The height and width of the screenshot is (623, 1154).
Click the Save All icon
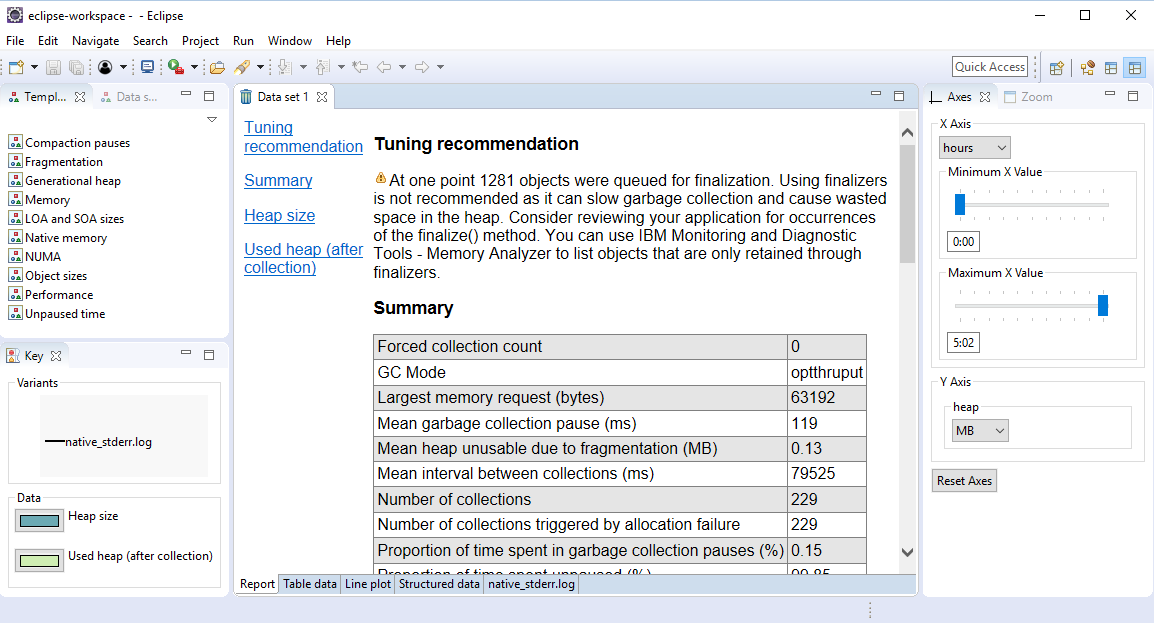click(x=76, y=68)
